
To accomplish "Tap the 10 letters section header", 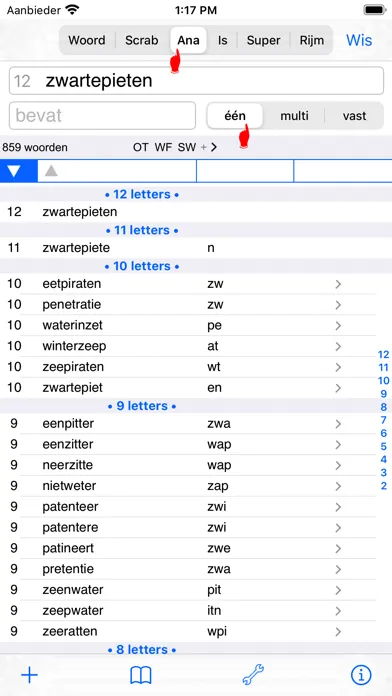I will coord(142,266).
